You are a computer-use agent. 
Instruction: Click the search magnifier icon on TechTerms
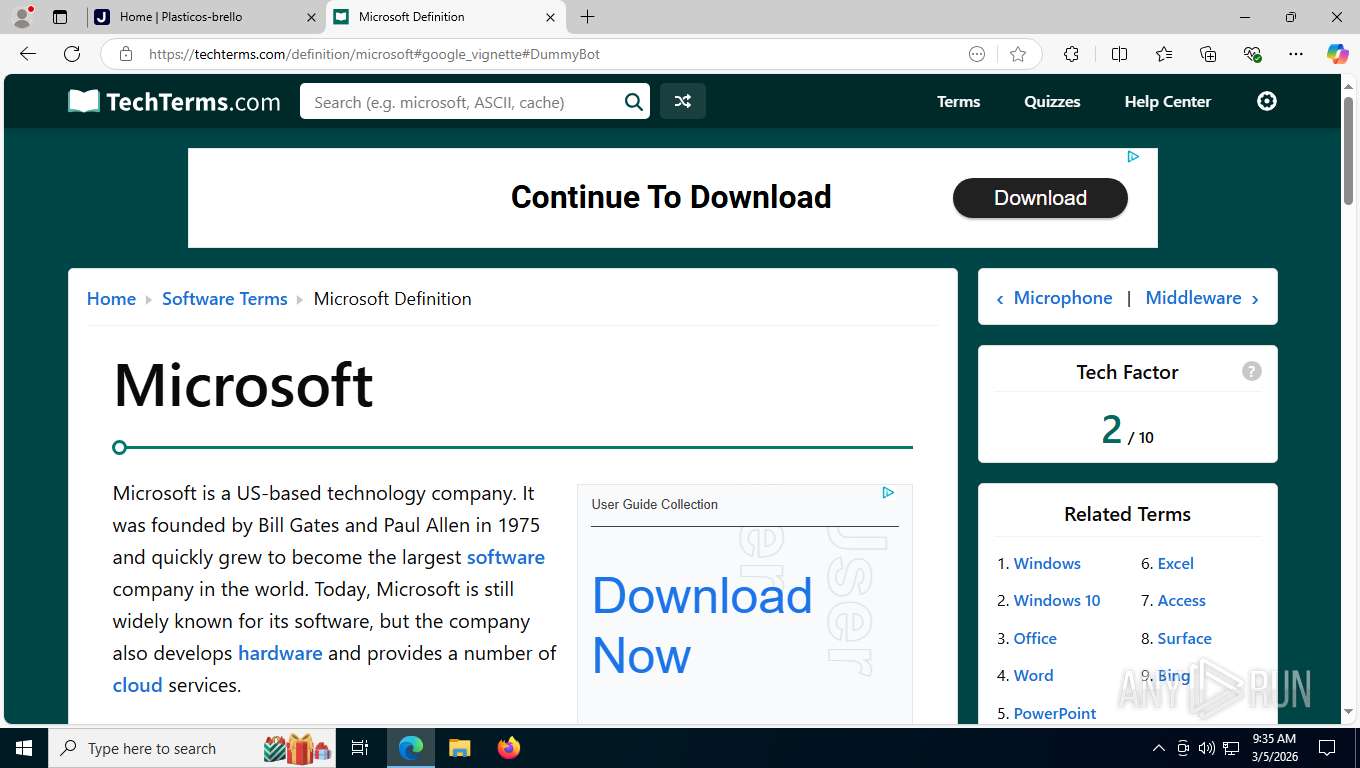tap(633, 101)
